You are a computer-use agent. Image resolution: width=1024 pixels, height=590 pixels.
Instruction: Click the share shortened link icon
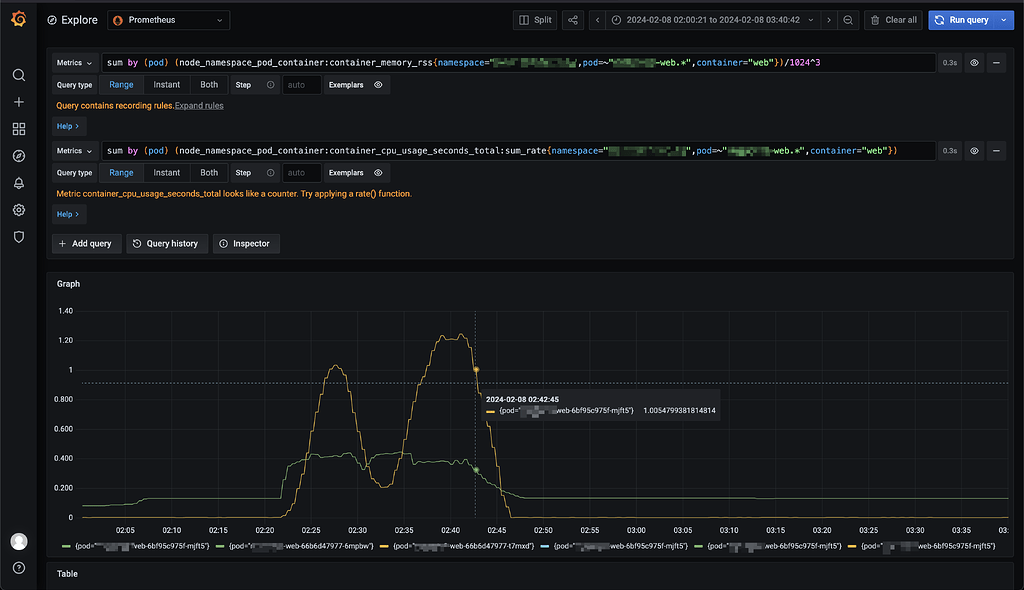tap(573, 20)
